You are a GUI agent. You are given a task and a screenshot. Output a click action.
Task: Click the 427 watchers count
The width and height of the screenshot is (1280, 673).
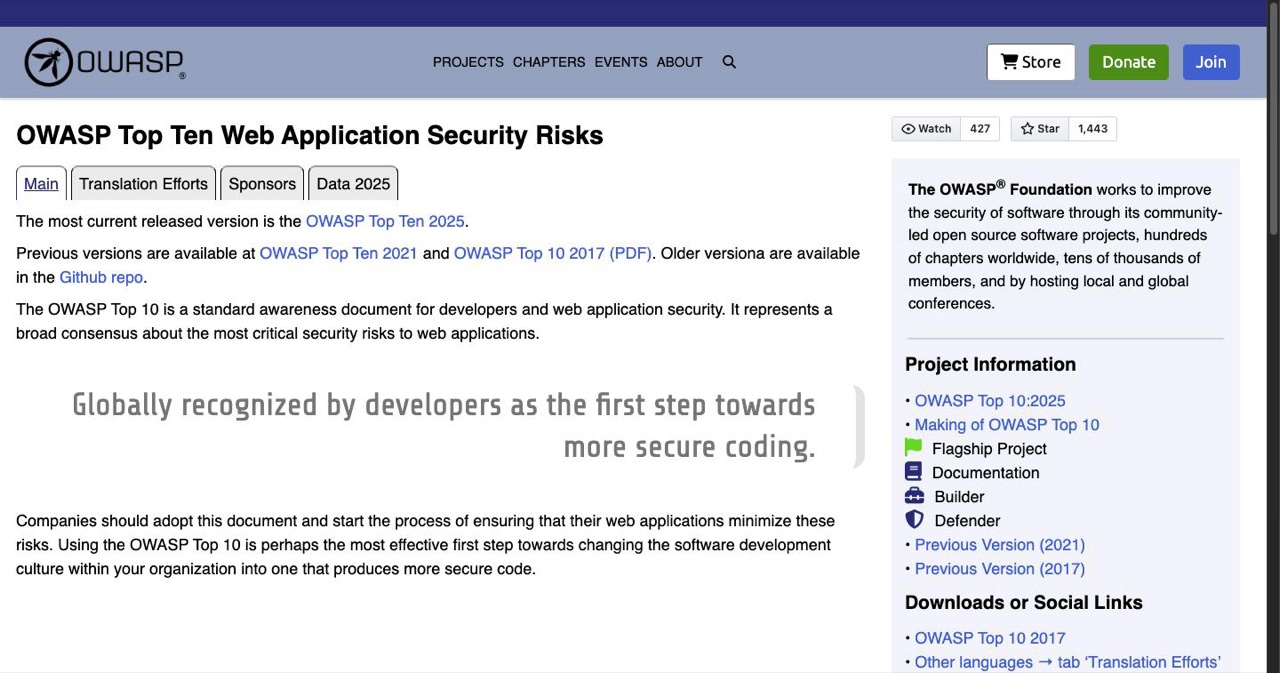tap(980, 129)
